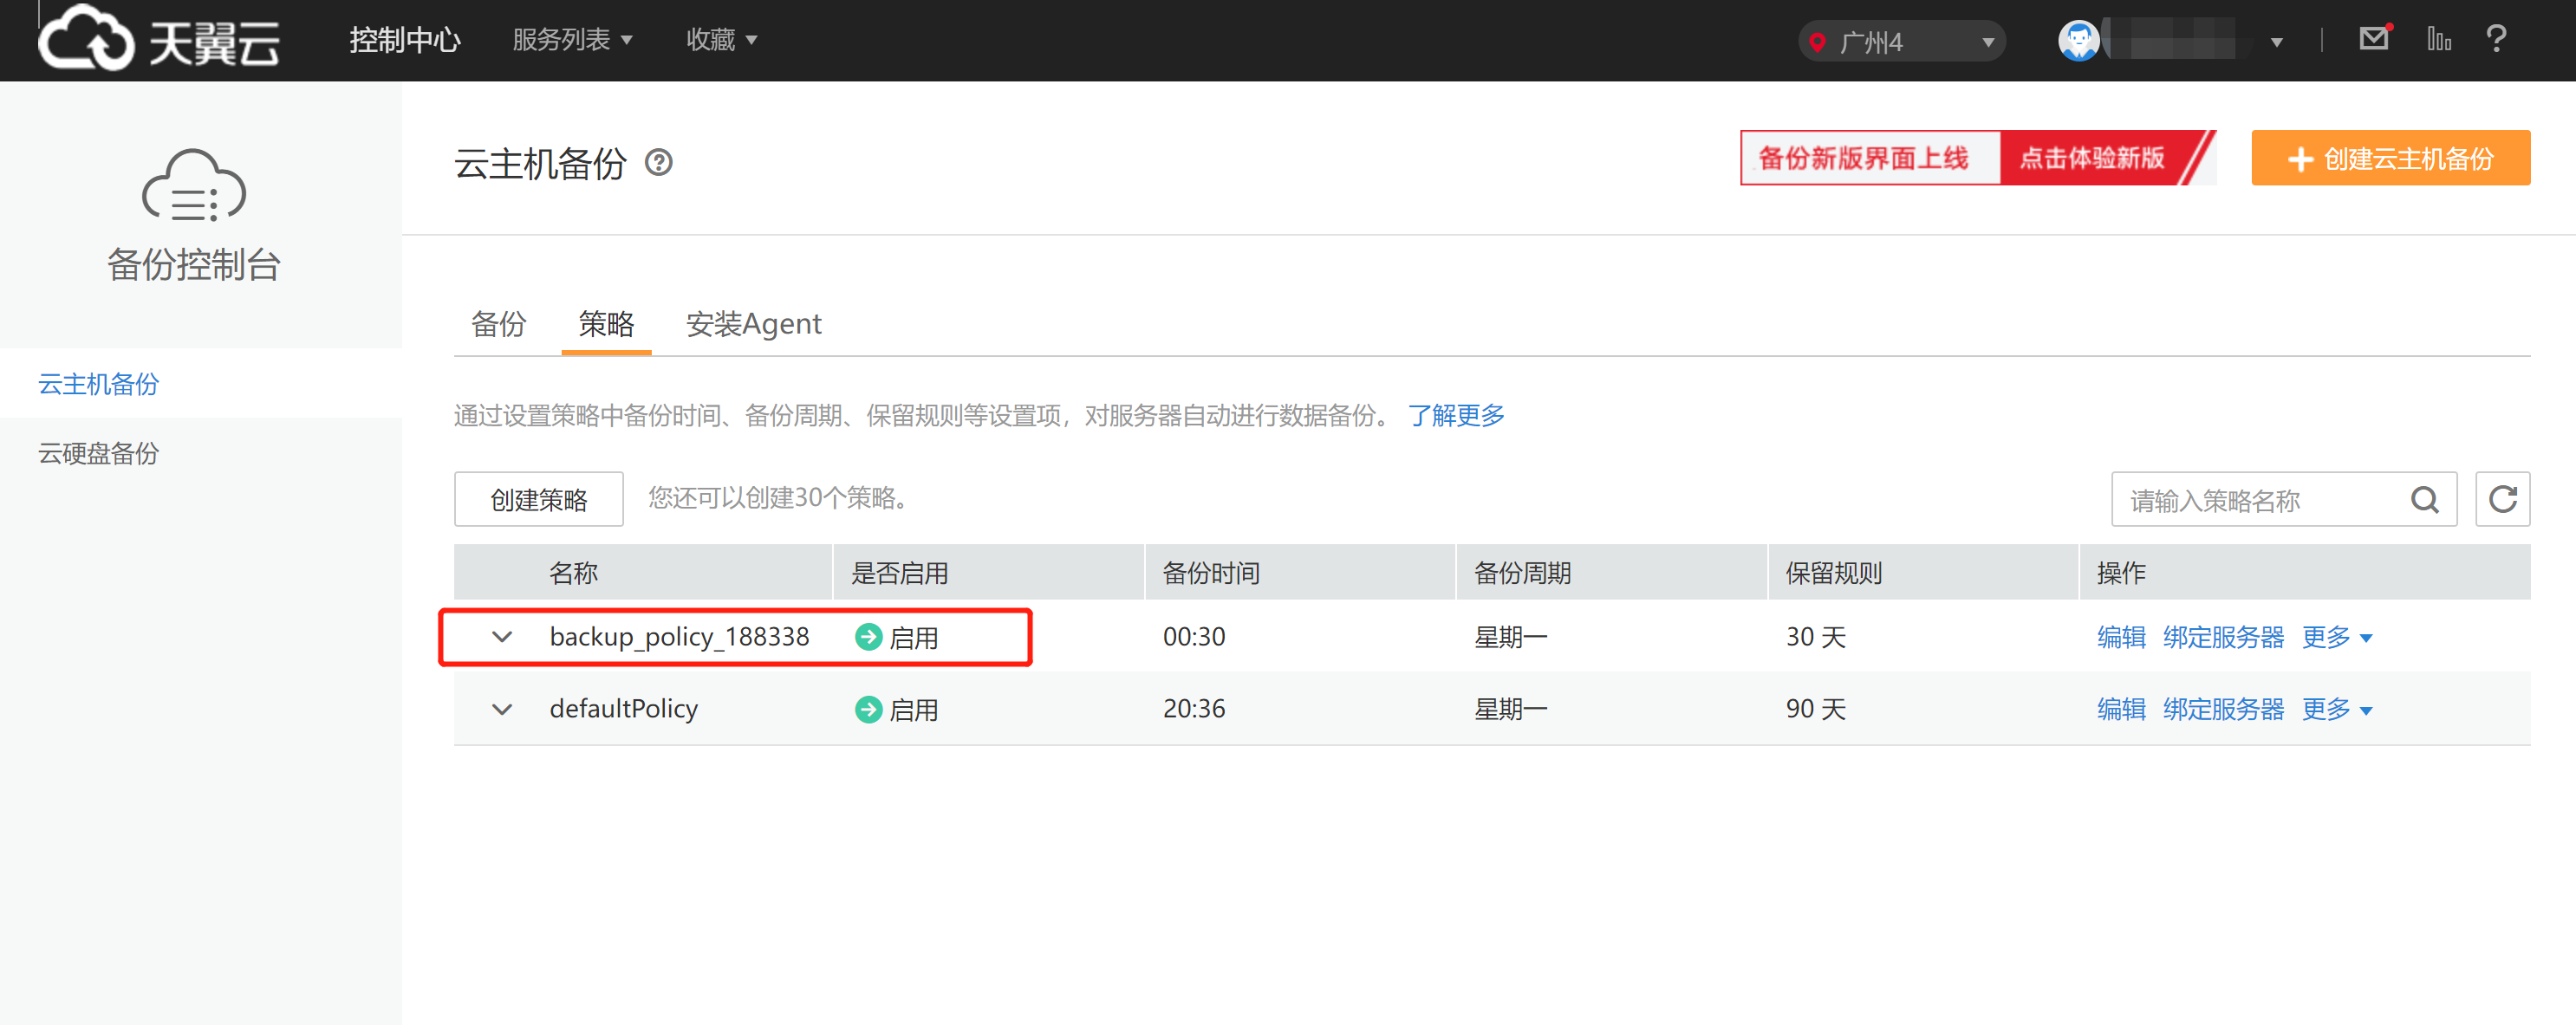Viewport: 2576px width, 1025px height.
Task: Expand the backup_policy_188338 row
Action: [x=502, y=637]
